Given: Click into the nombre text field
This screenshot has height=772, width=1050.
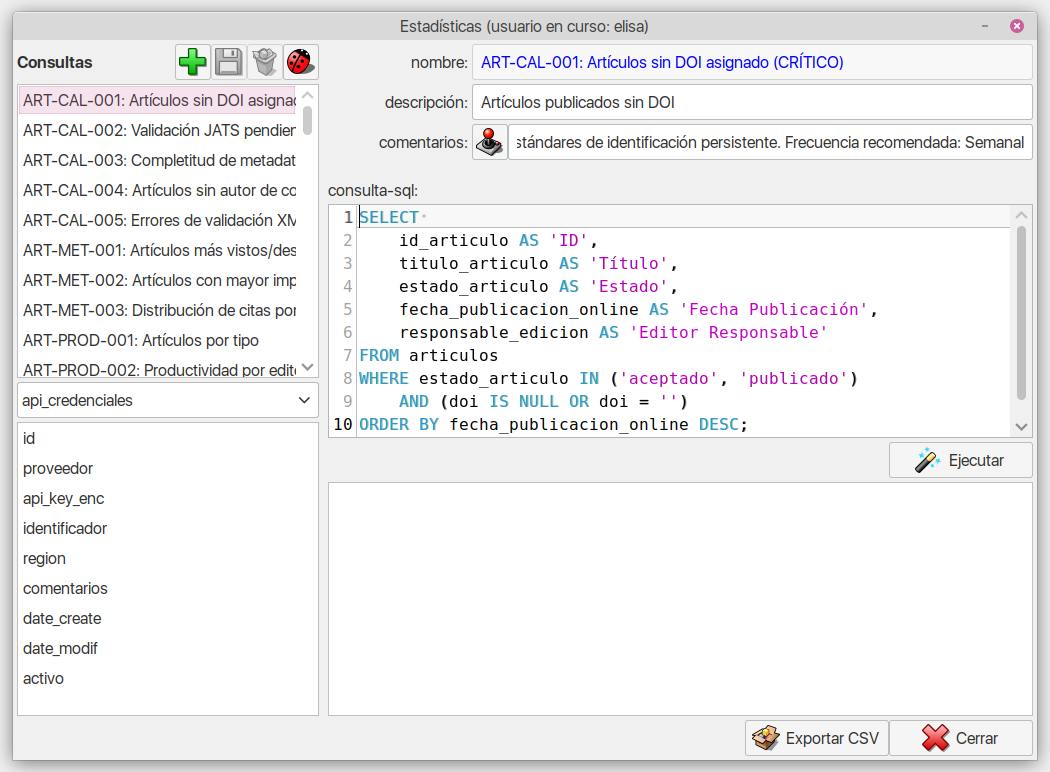Looking at the screenshot, I should point(751,62).
